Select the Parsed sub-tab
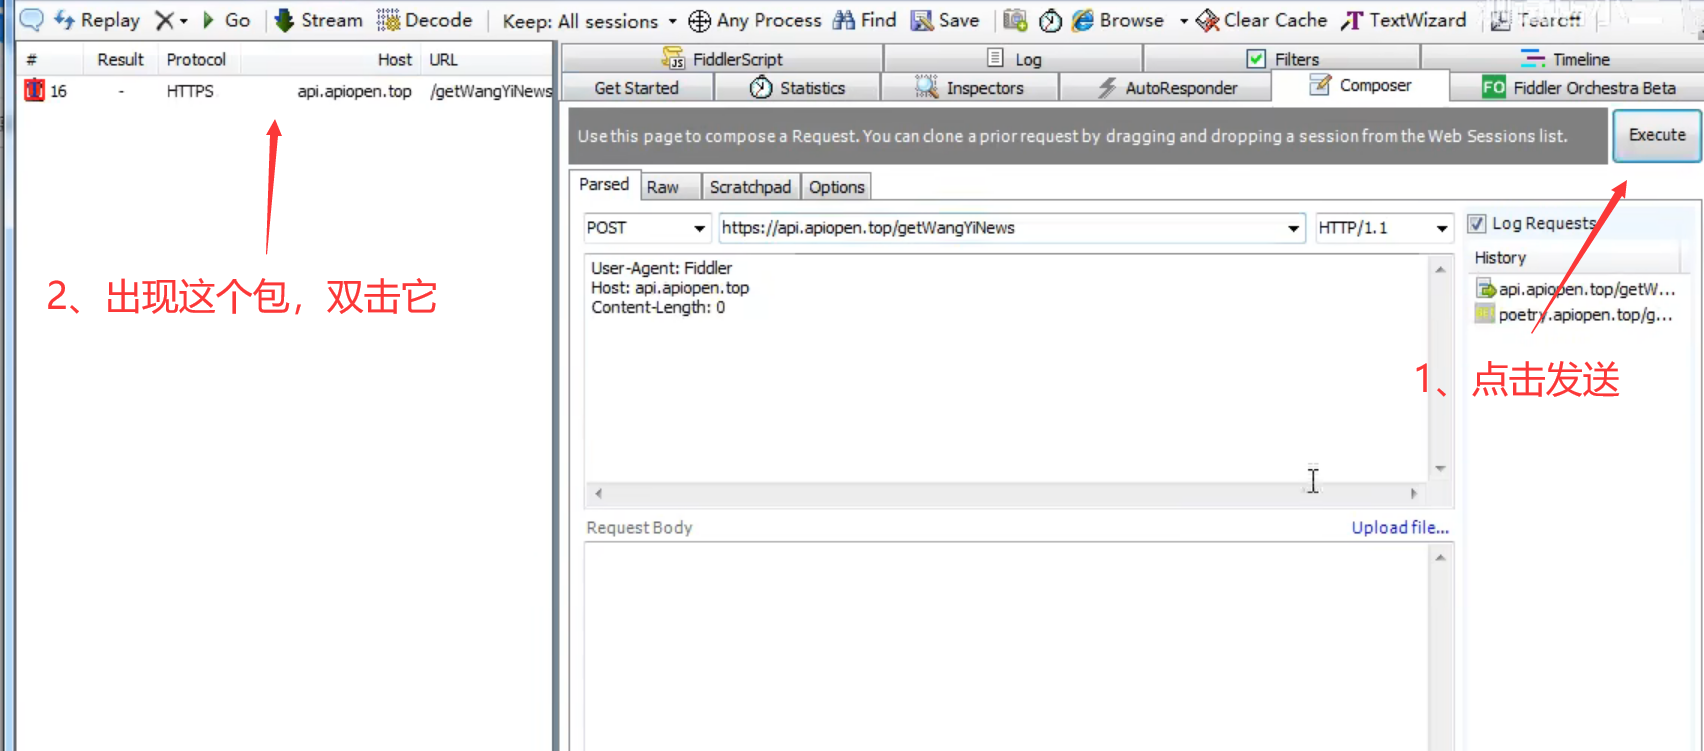Screen dimensions: 1704x751 click(604, 185)
